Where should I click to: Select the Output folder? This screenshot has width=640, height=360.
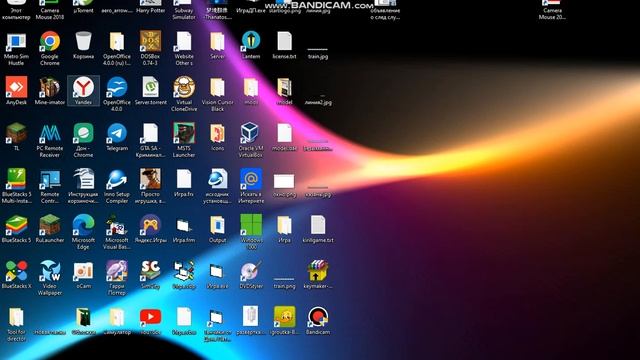[217, 229]
